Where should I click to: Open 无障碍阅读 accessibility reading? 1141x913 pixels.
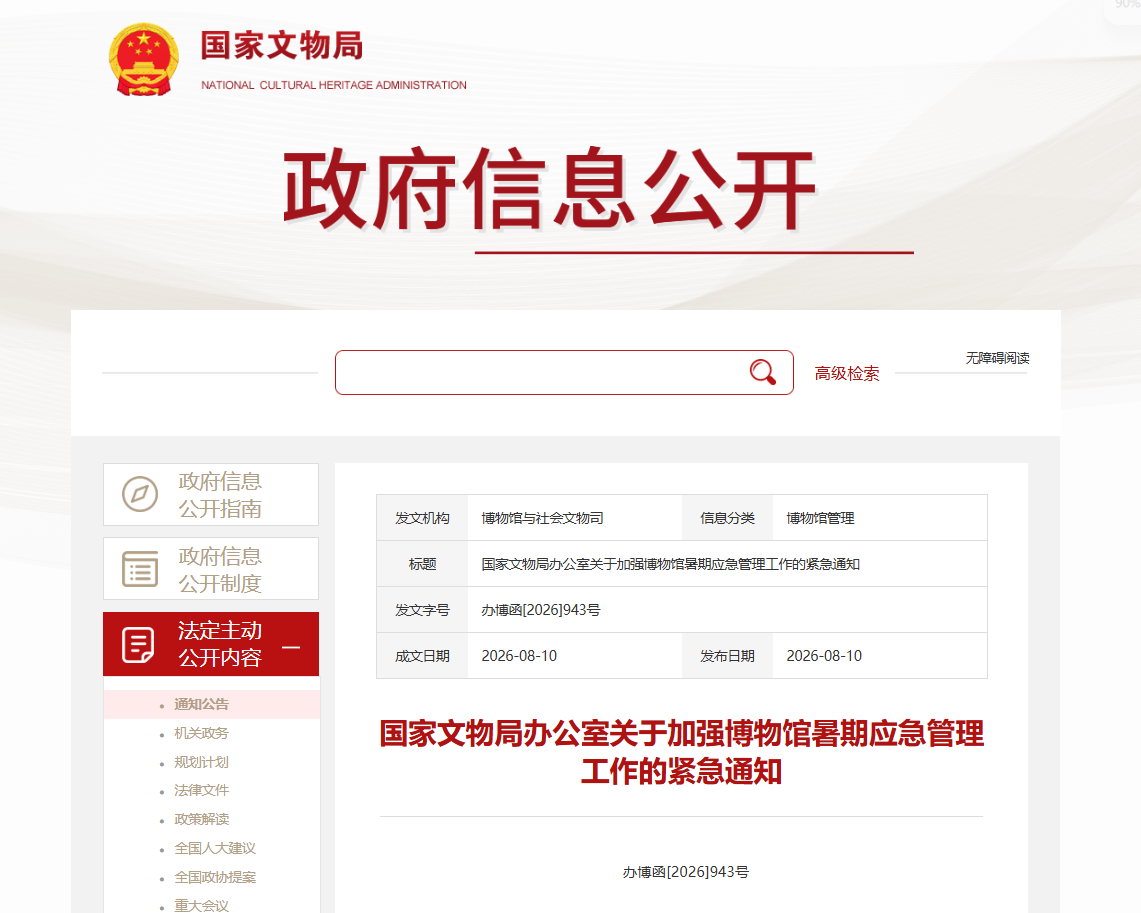tap(997, 358)
